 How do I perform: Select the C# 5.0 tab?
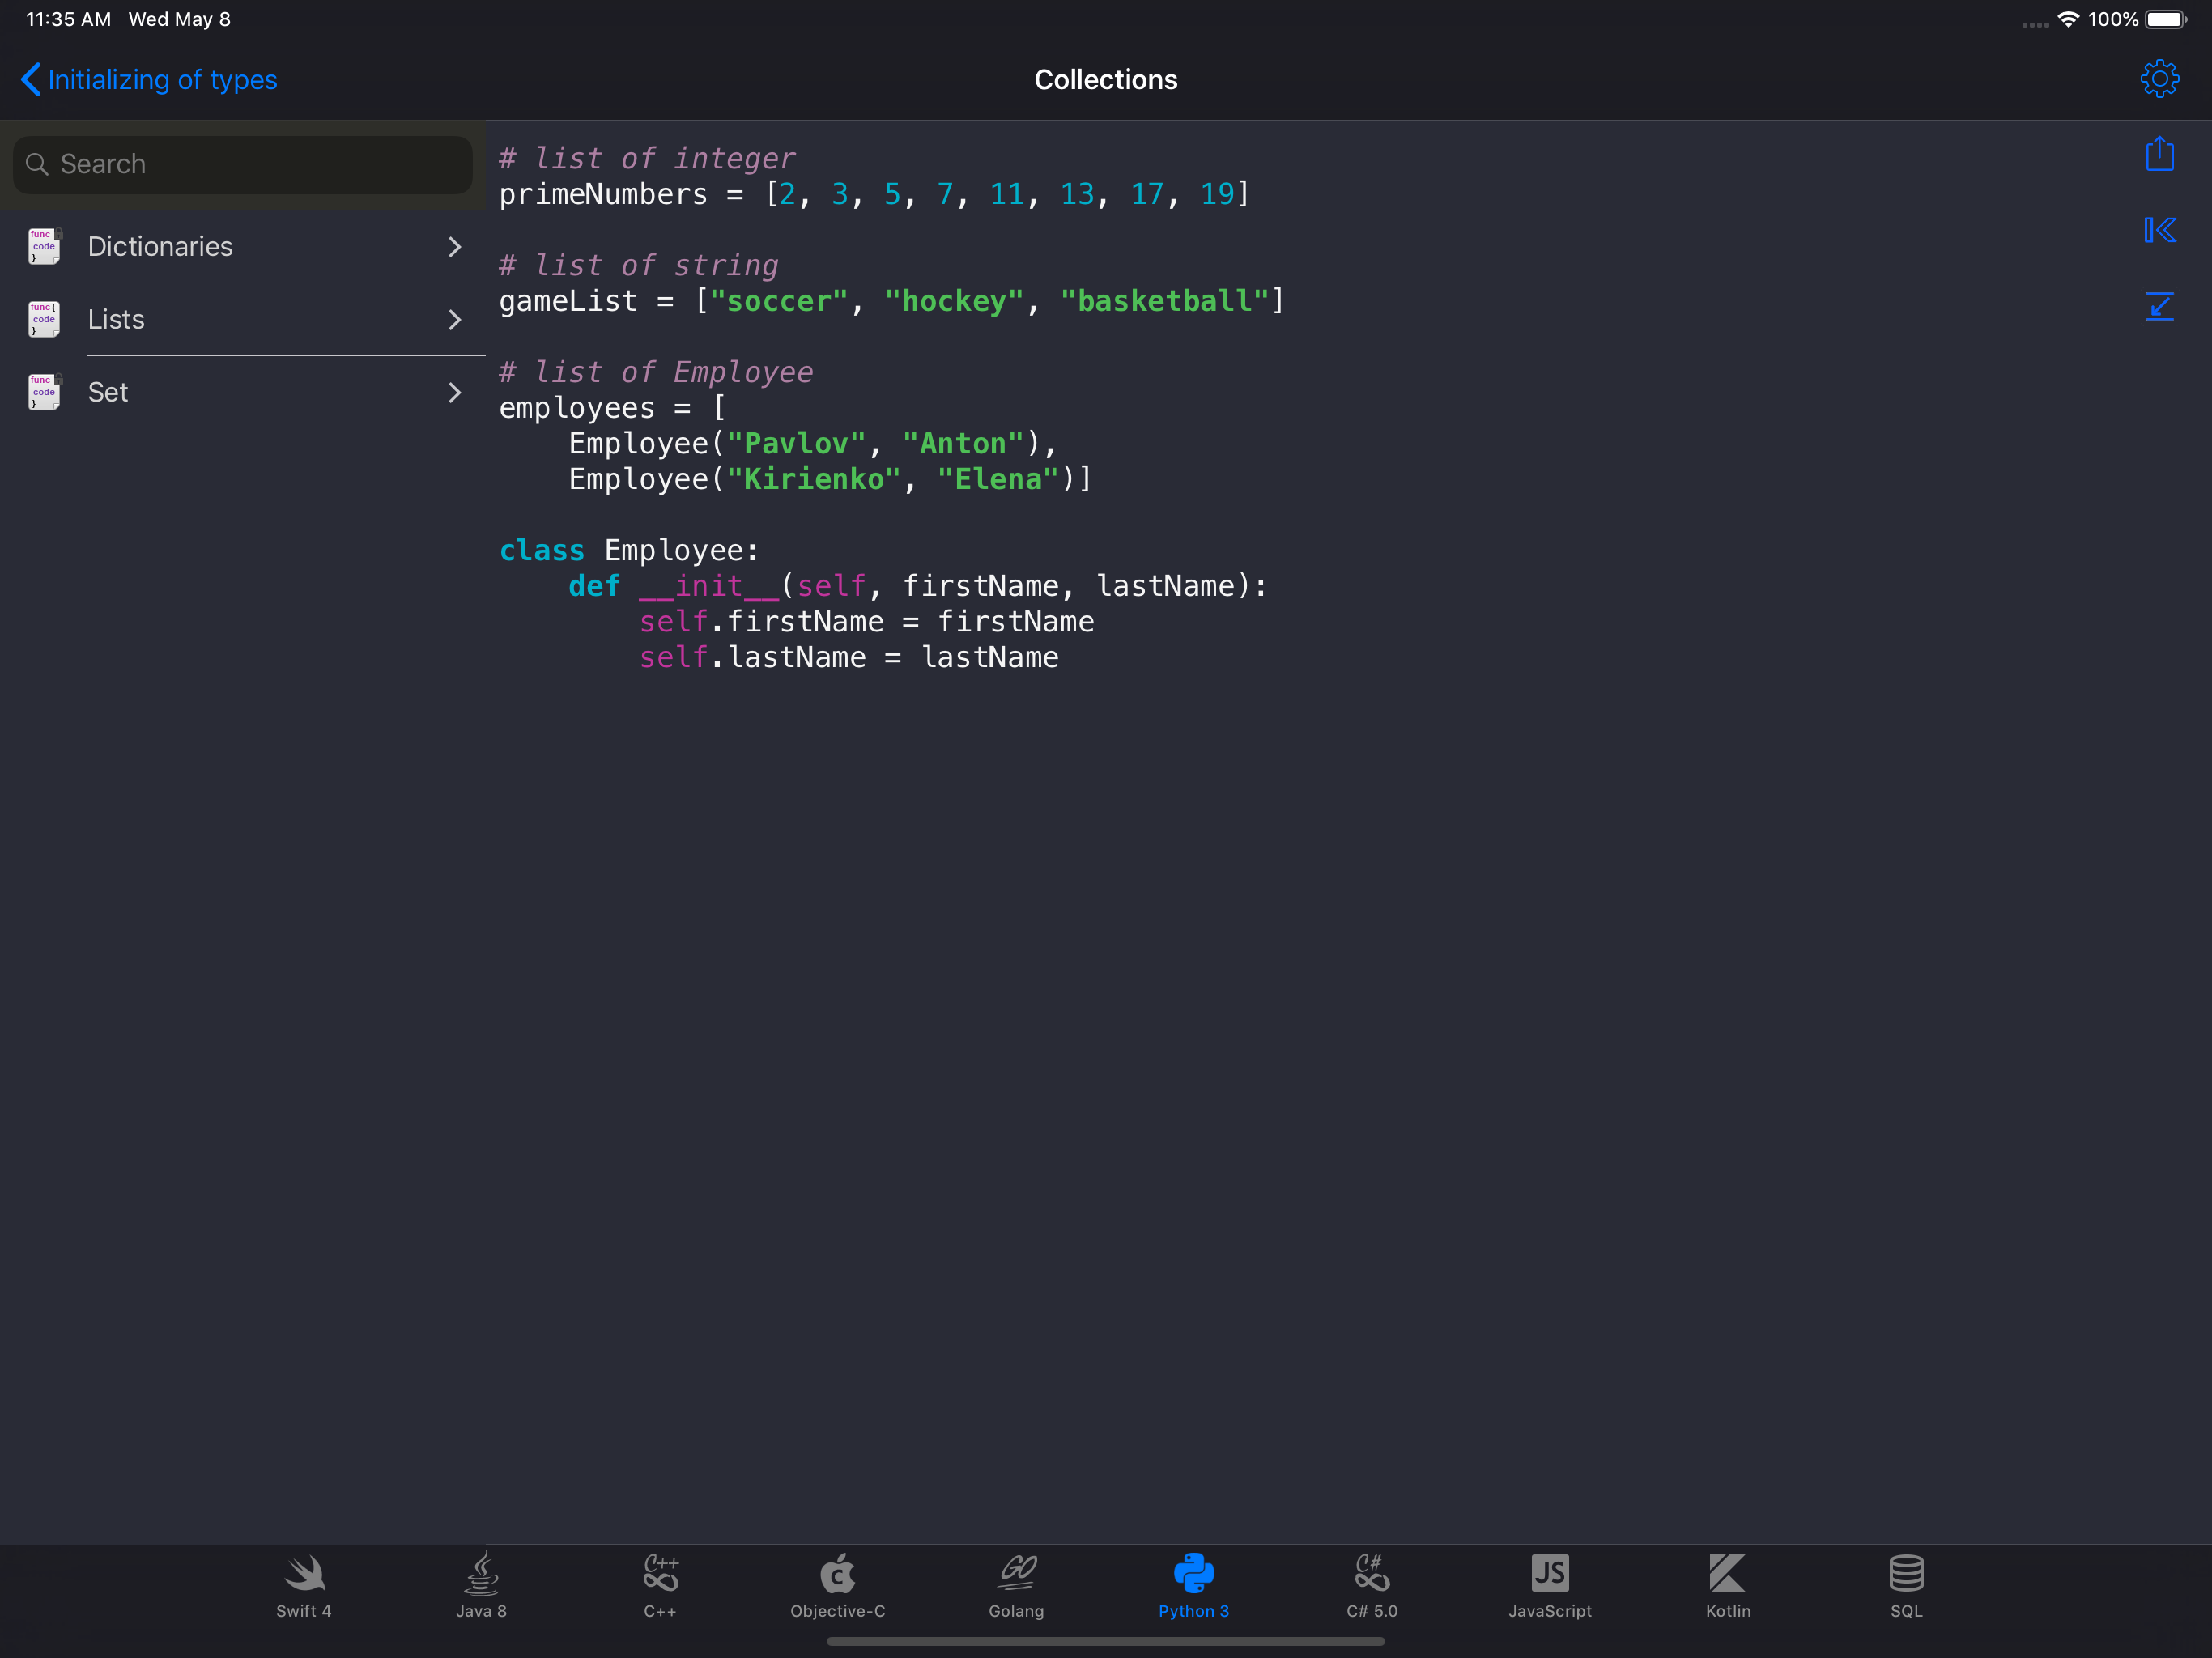(x=1372, y=1585)
